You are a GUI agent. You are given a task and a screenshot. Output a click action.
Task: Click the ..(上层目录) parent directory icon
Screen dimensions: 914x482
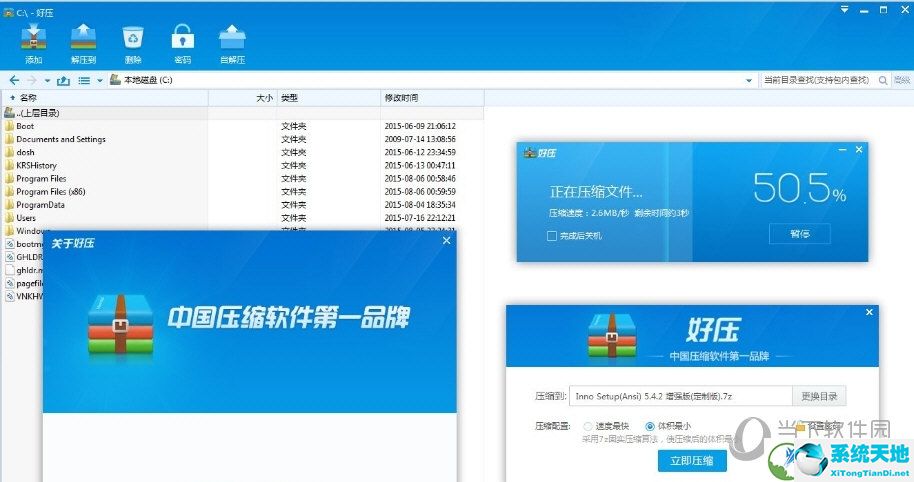pyautogui.click(x=9, y=112)
